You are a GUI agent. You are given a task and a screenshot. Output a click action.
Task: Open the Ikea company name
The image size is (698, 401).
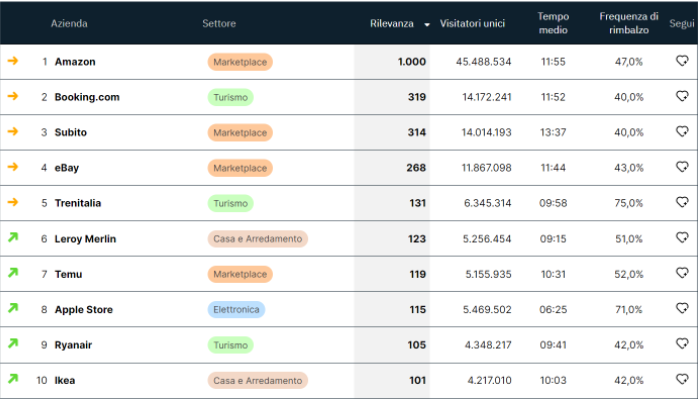pyautogui.click(x=65, y=381)
